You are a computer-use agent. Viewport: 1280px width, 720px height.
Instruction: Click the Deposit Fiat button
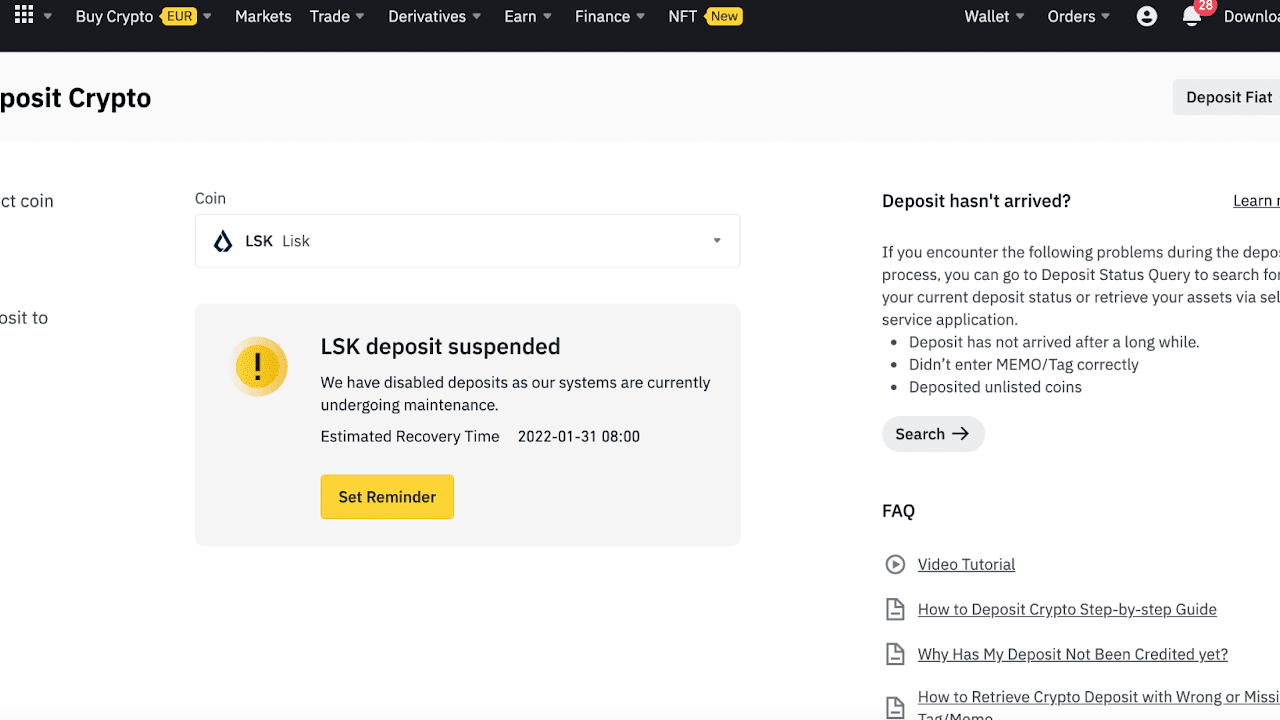(x=1229, y=97)
